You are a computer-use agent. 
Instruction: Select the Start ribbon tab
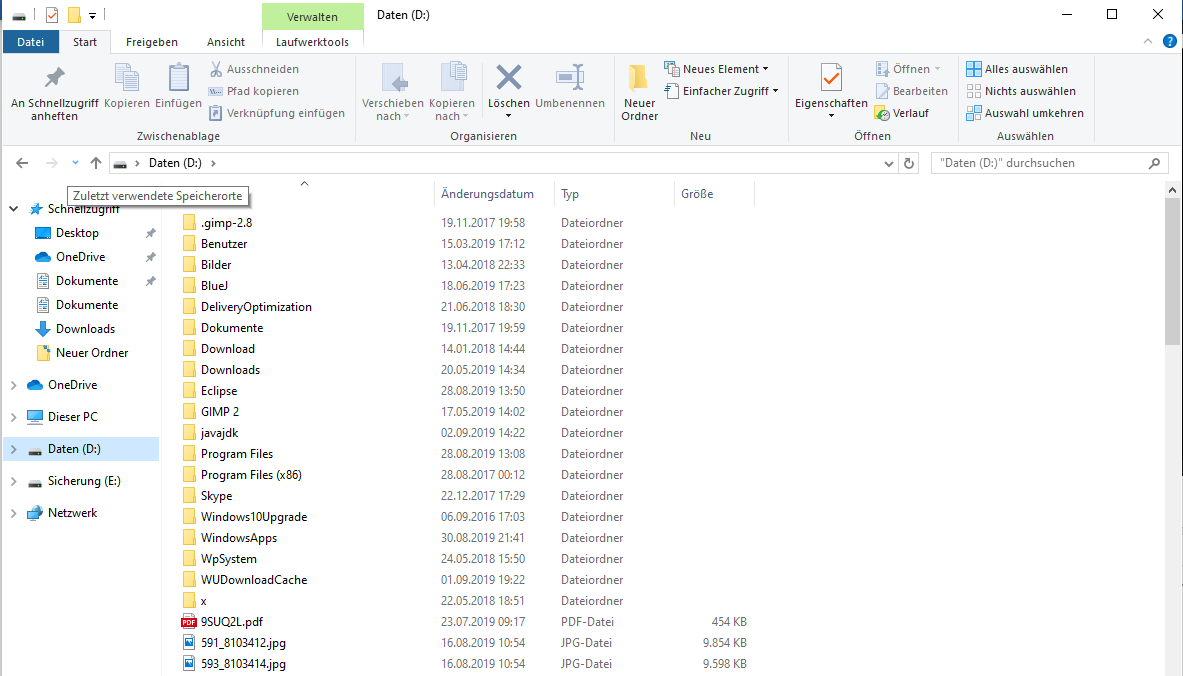coord(84,41)
